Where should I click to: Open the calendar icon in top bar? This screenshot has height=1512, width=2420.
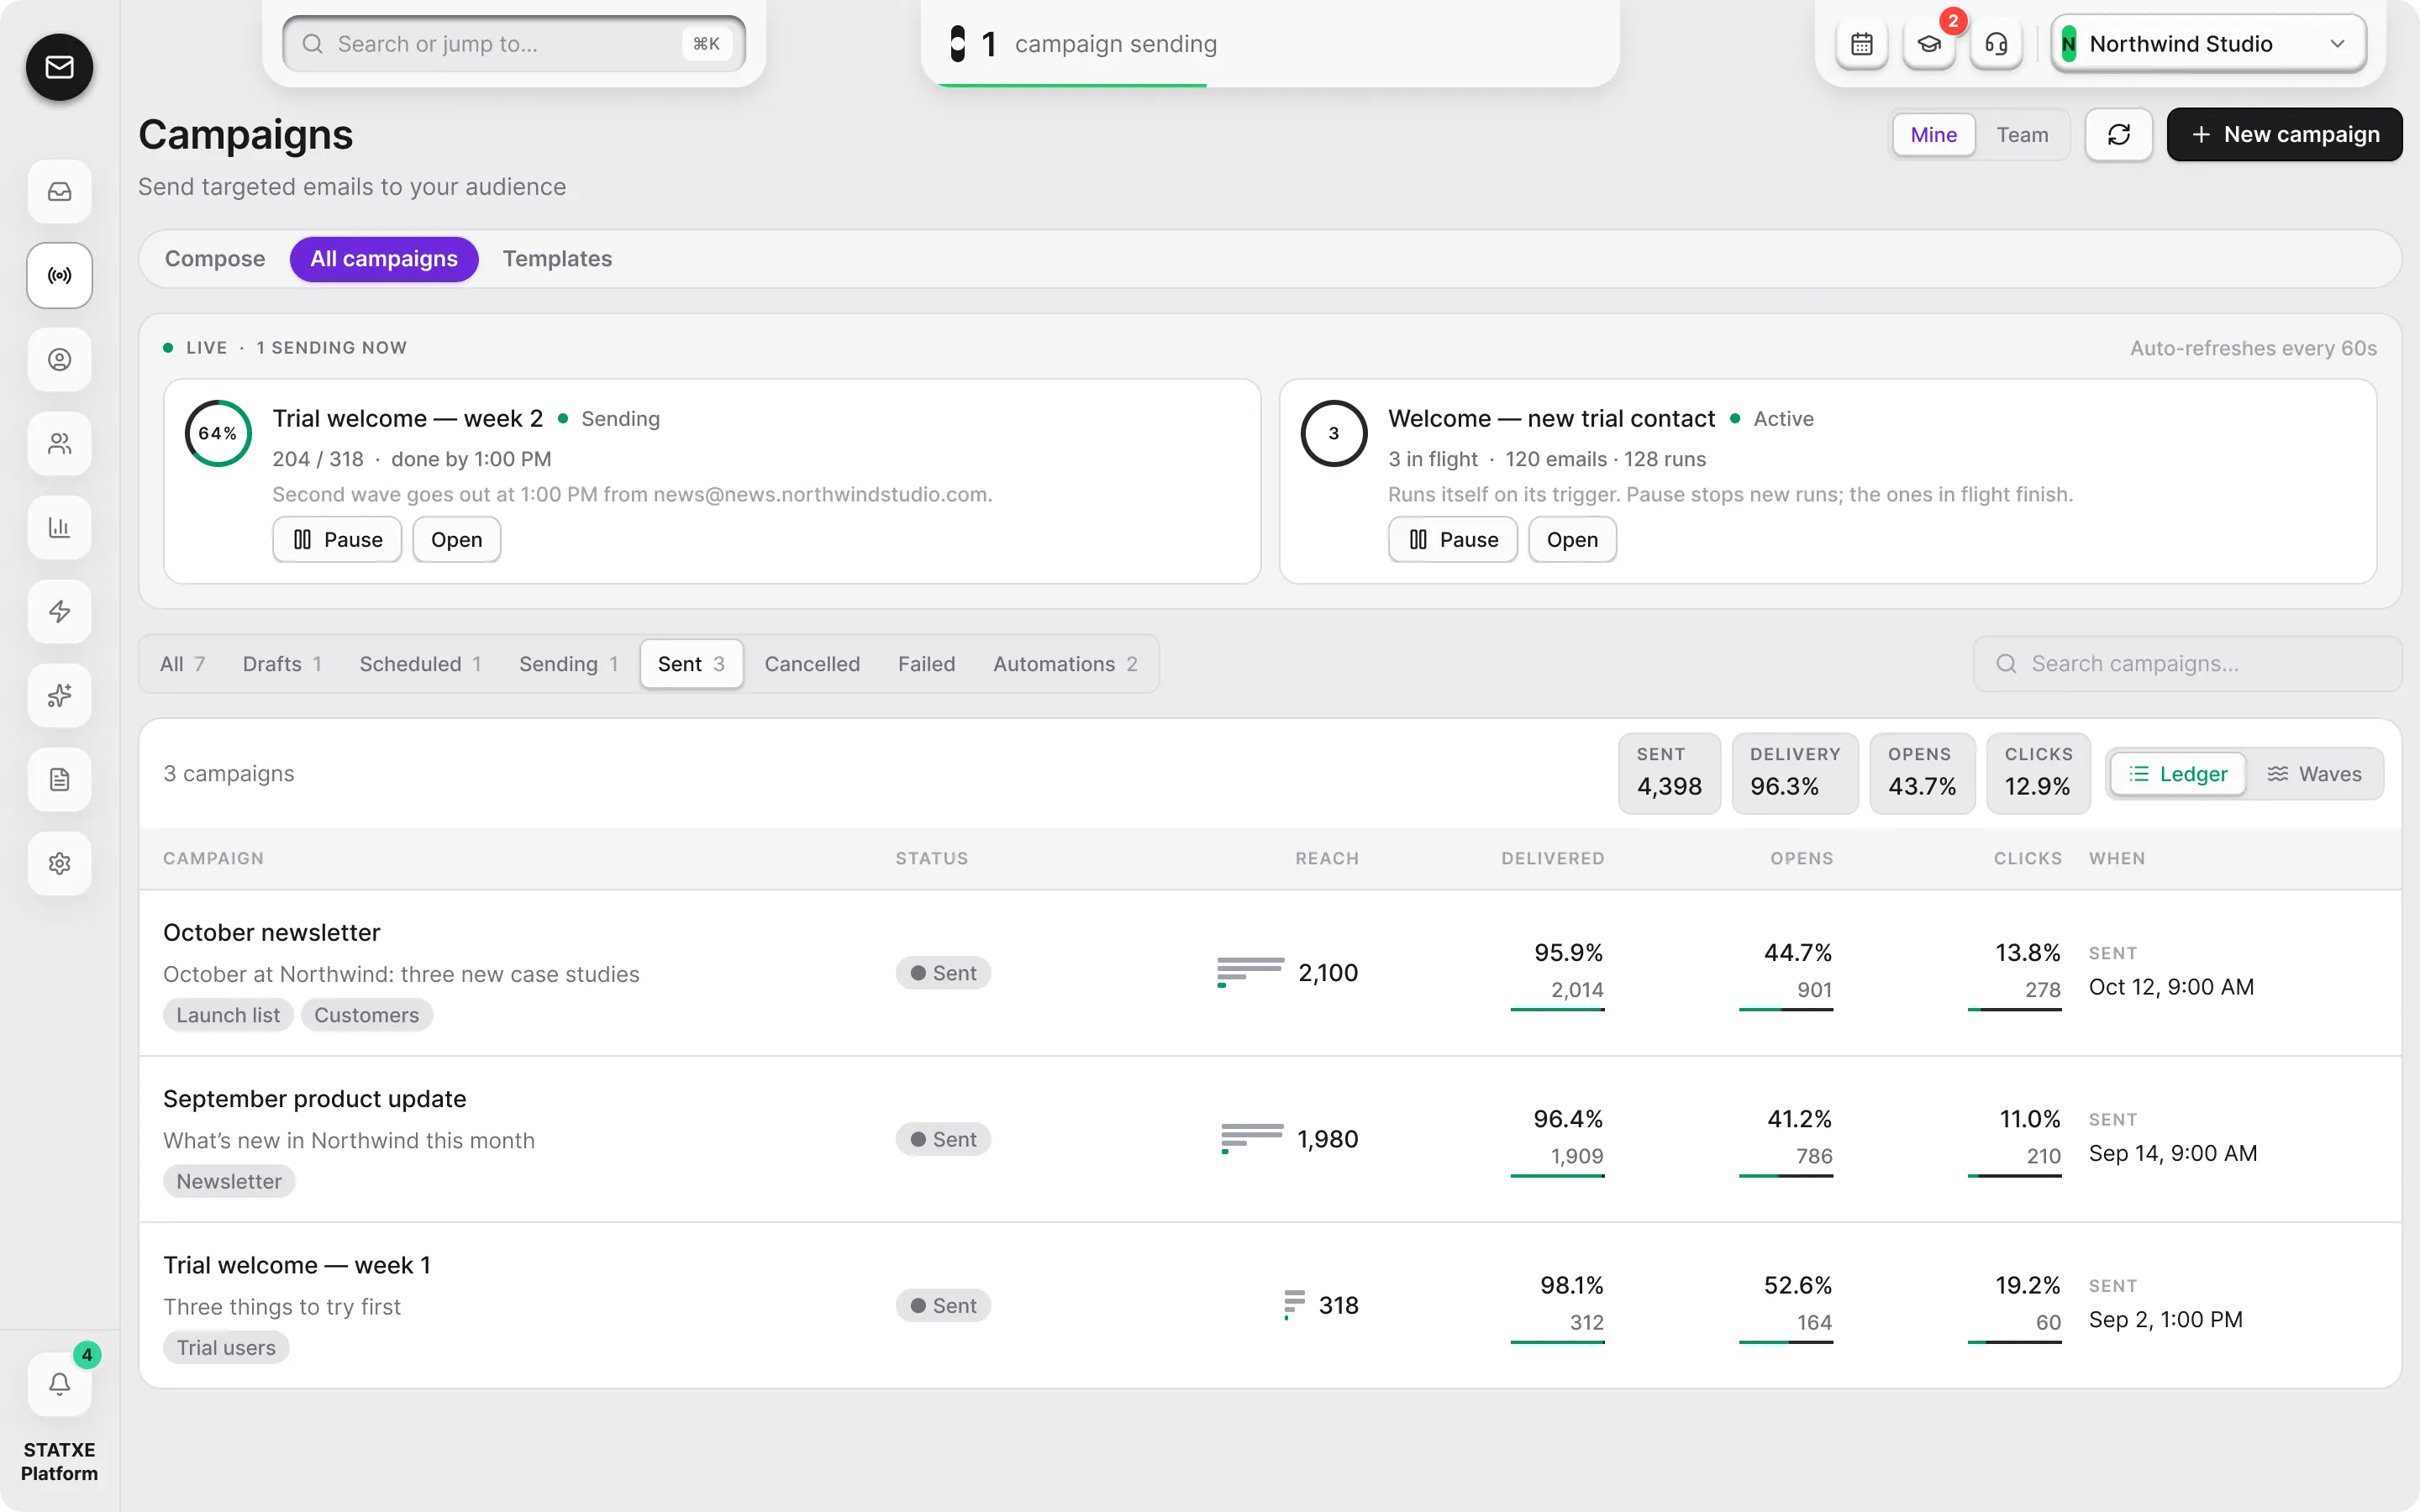pos(1862,44)
